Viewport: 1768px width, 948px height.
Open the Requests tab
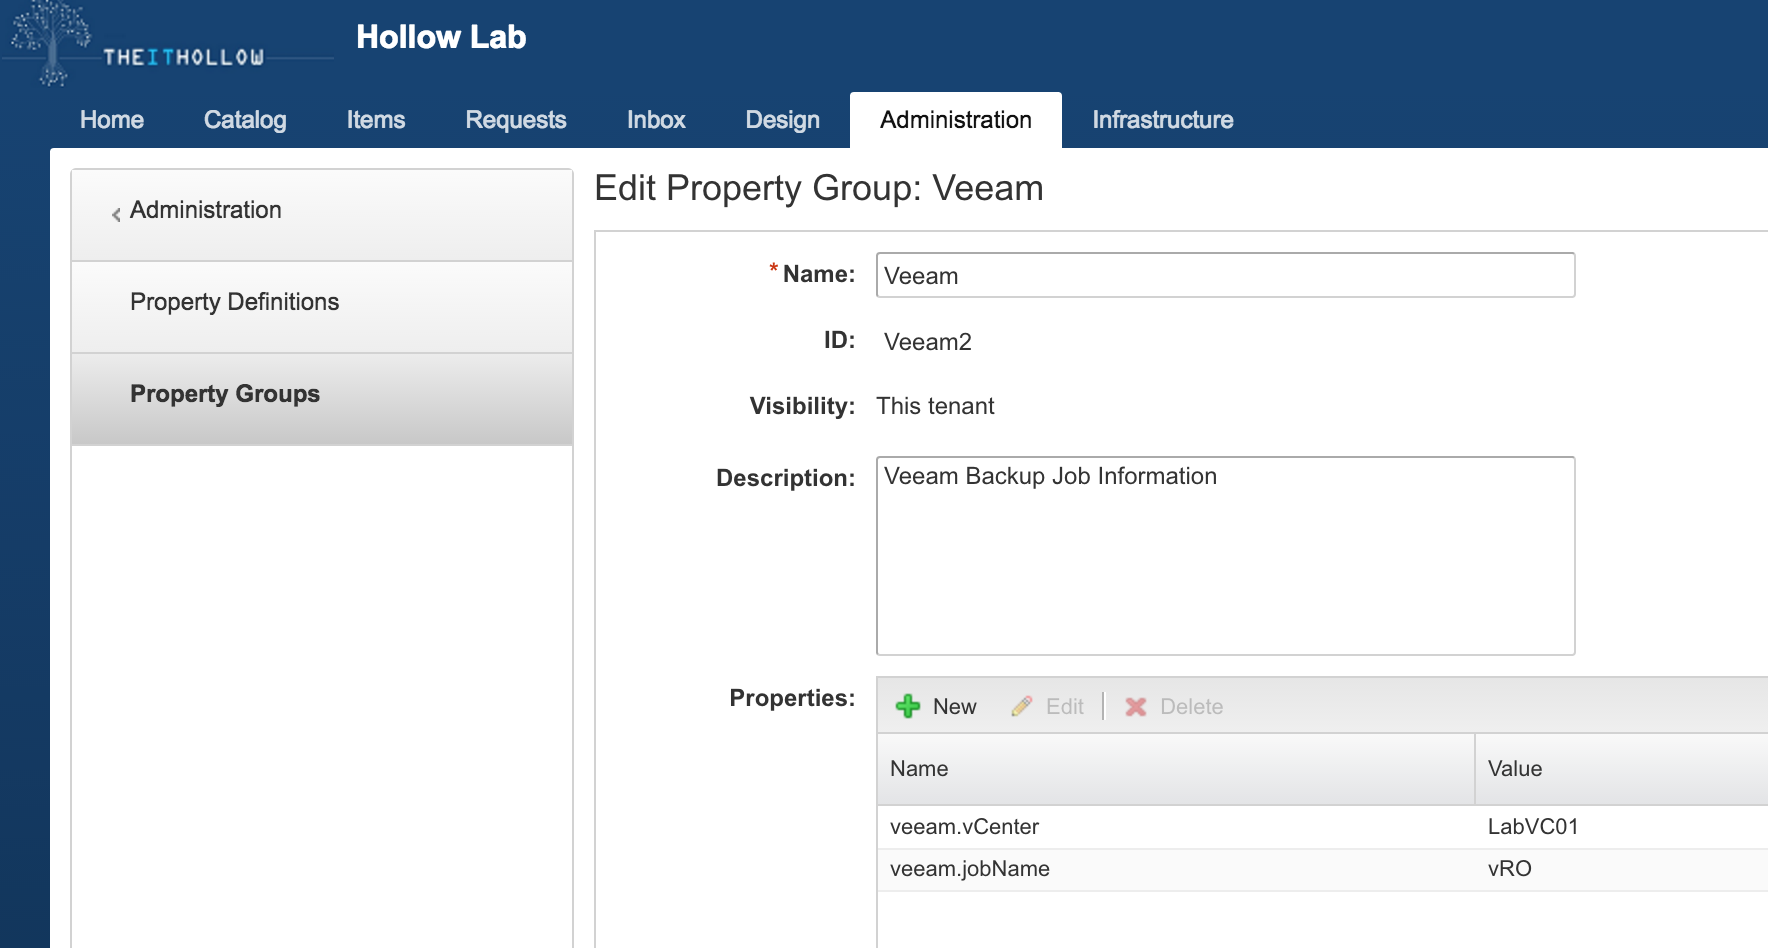pos(516,120)
